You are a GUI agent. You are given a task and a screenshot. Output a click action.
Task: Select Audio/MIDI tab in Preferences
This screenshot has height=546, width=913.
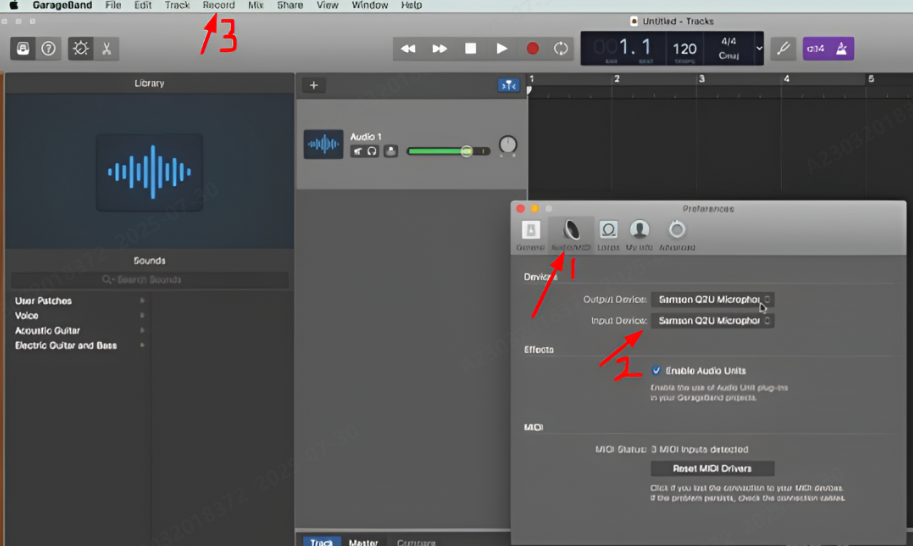tap(571, 236)
